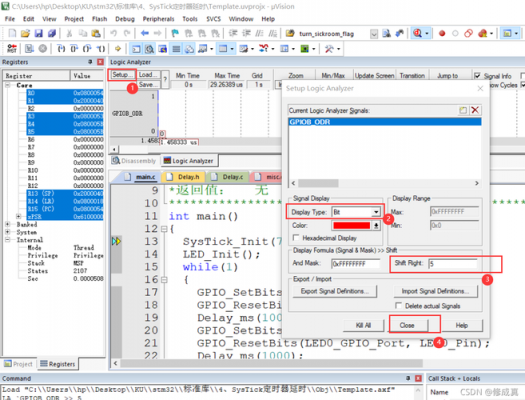The image size is (525, 400).
Task: Click the Insert breakpoint red dot icon
Action: (442, 33)
